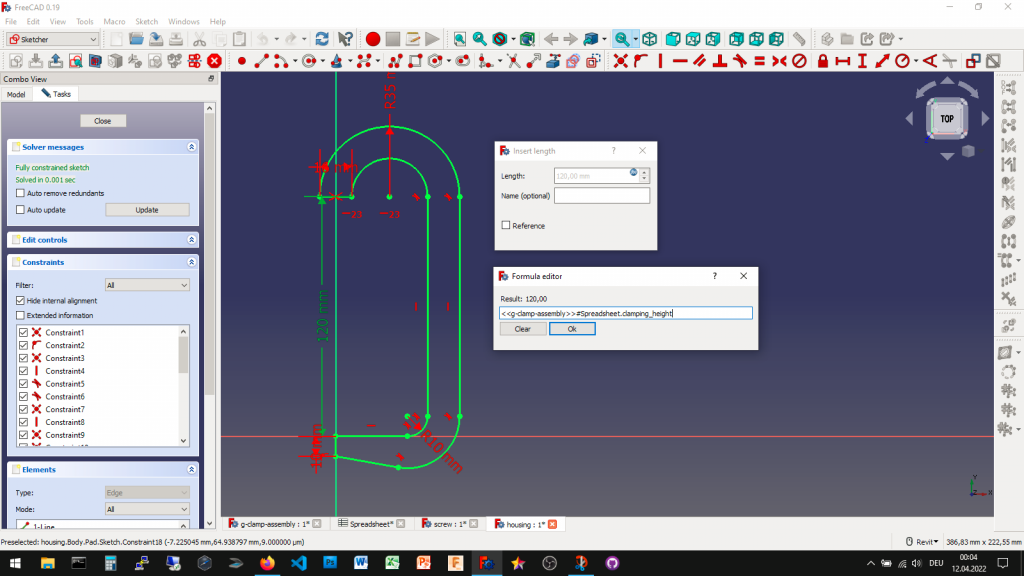Apply the Vertical constraint
Screen dimensions: 1024x576
click(660, 61)
